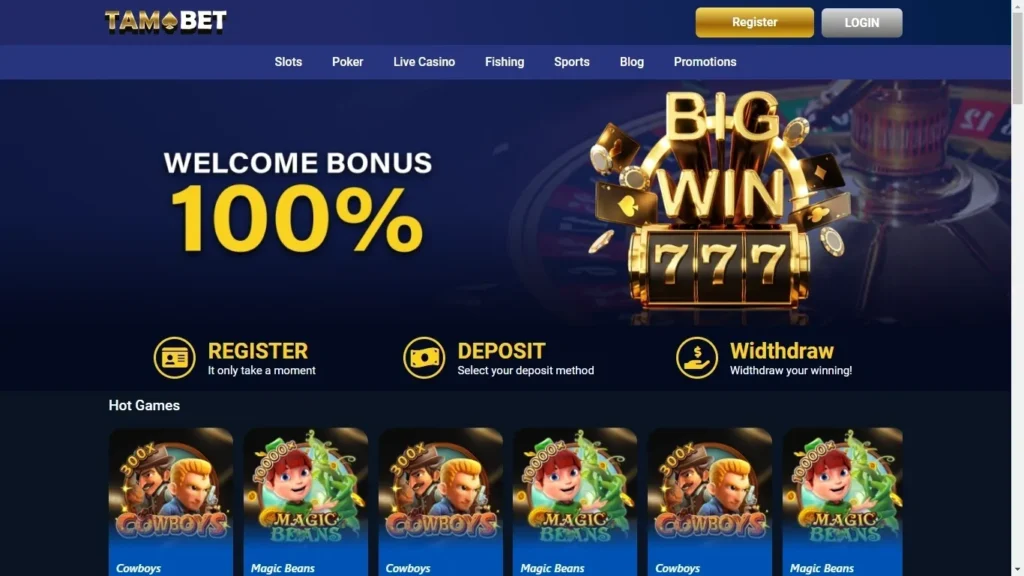The width and height of the screenshot is (1024, 576).
Task: Open the Slots menu
Action: [x=288, y=62]
